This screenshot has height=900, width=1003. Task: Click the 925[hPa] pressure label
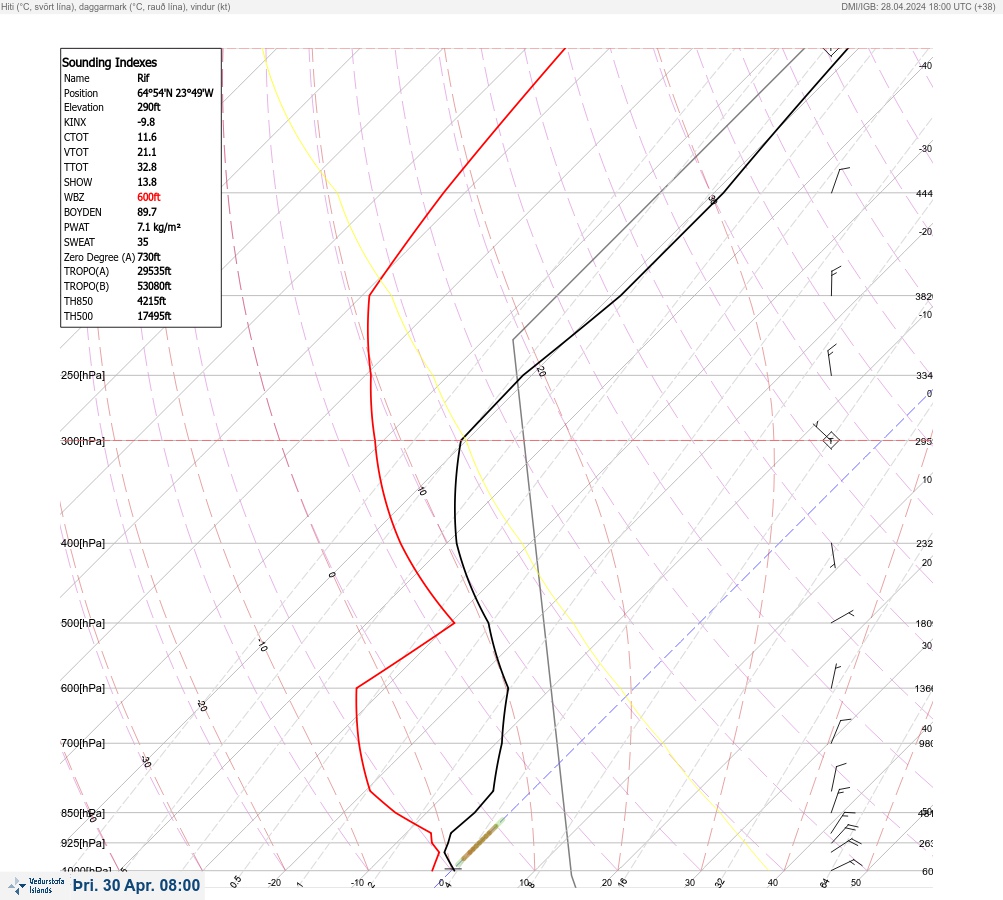tap(83, 843)
